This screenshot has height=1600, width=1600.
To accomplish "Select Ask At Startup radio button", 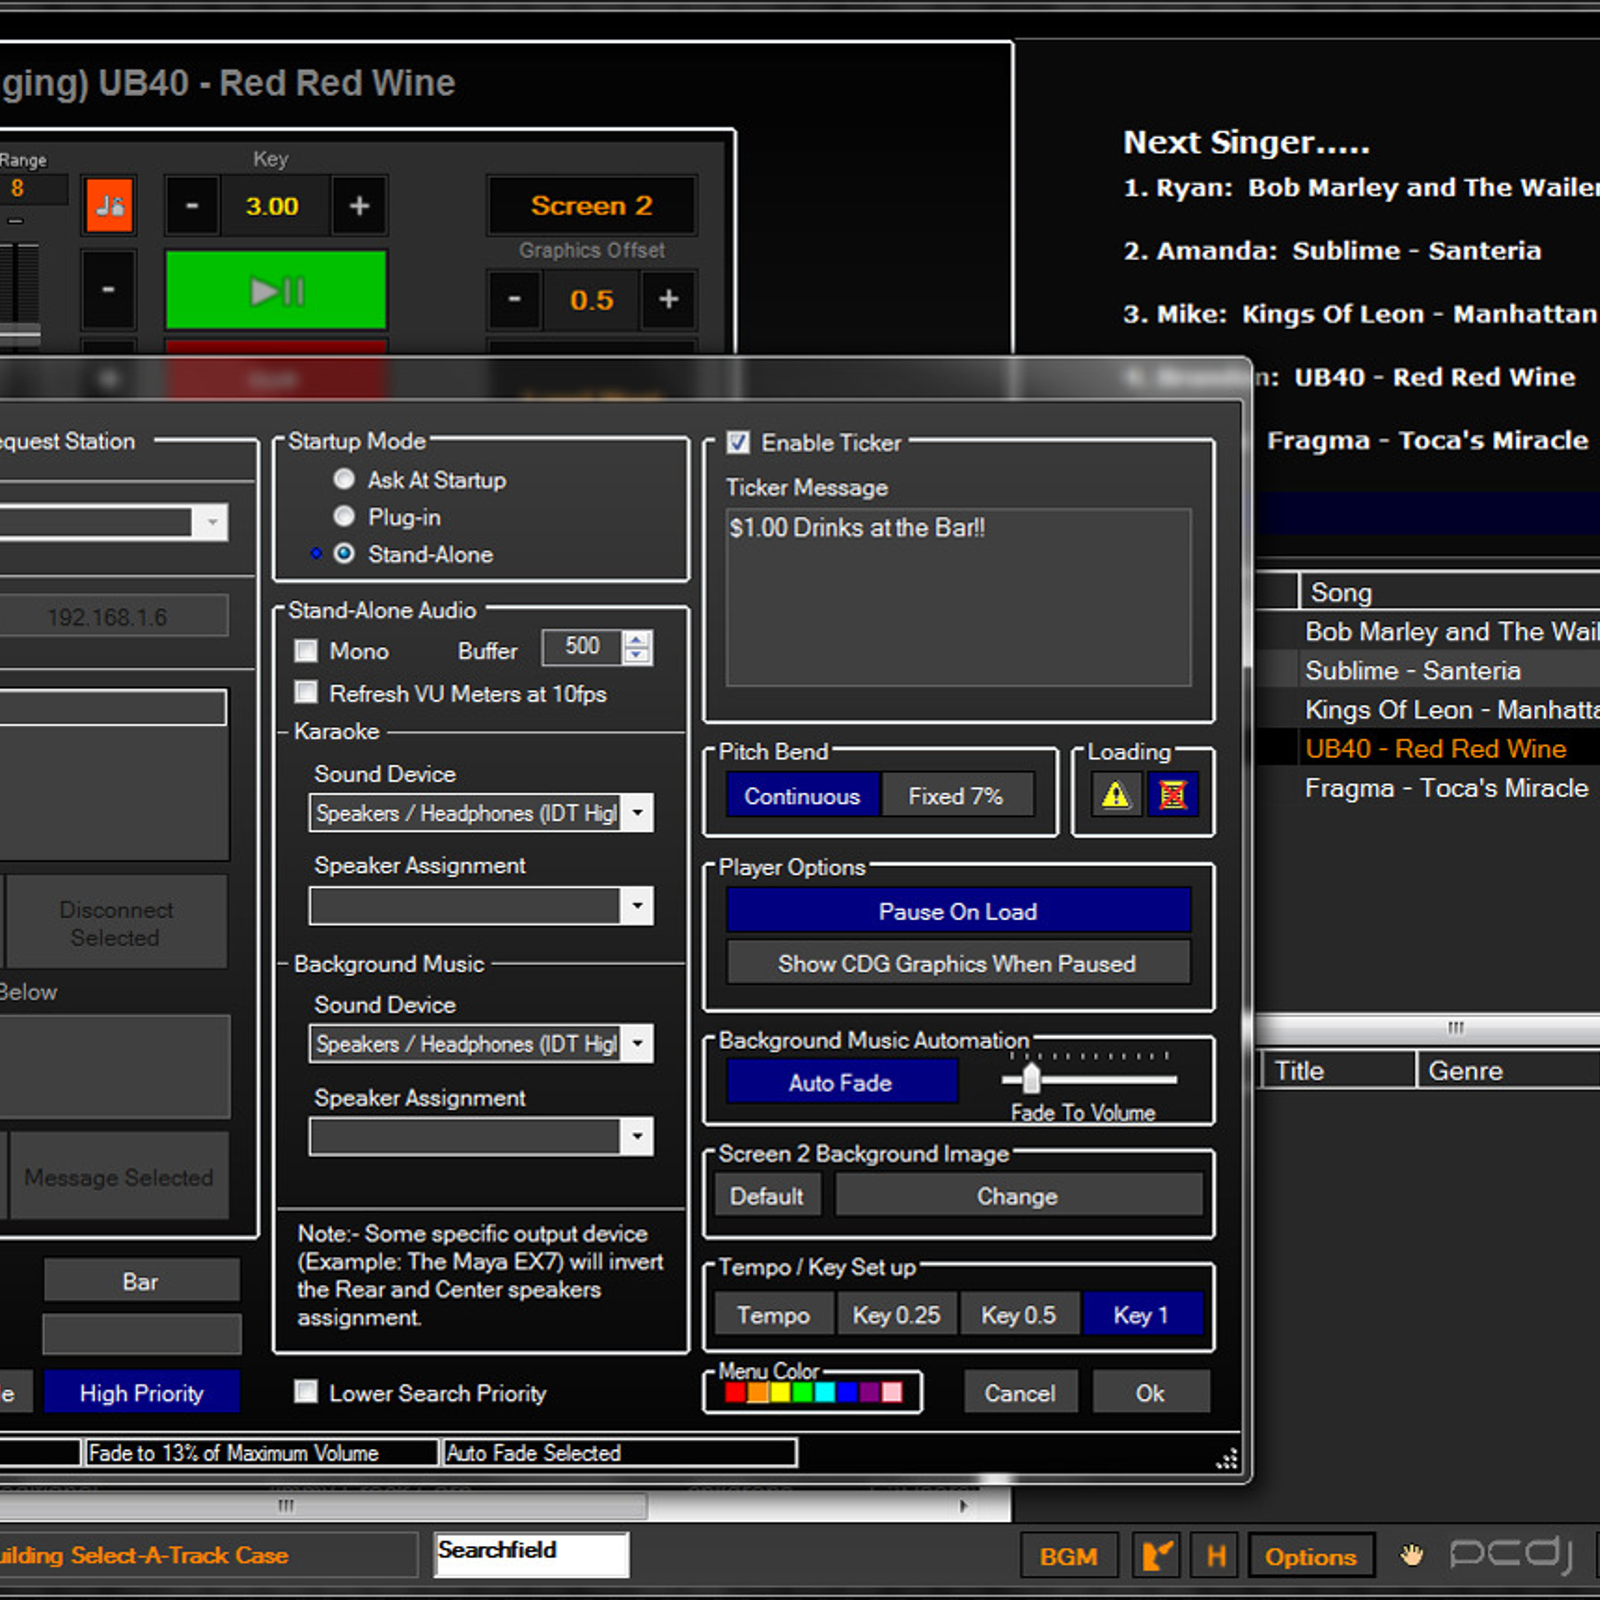I will (344, 479).
